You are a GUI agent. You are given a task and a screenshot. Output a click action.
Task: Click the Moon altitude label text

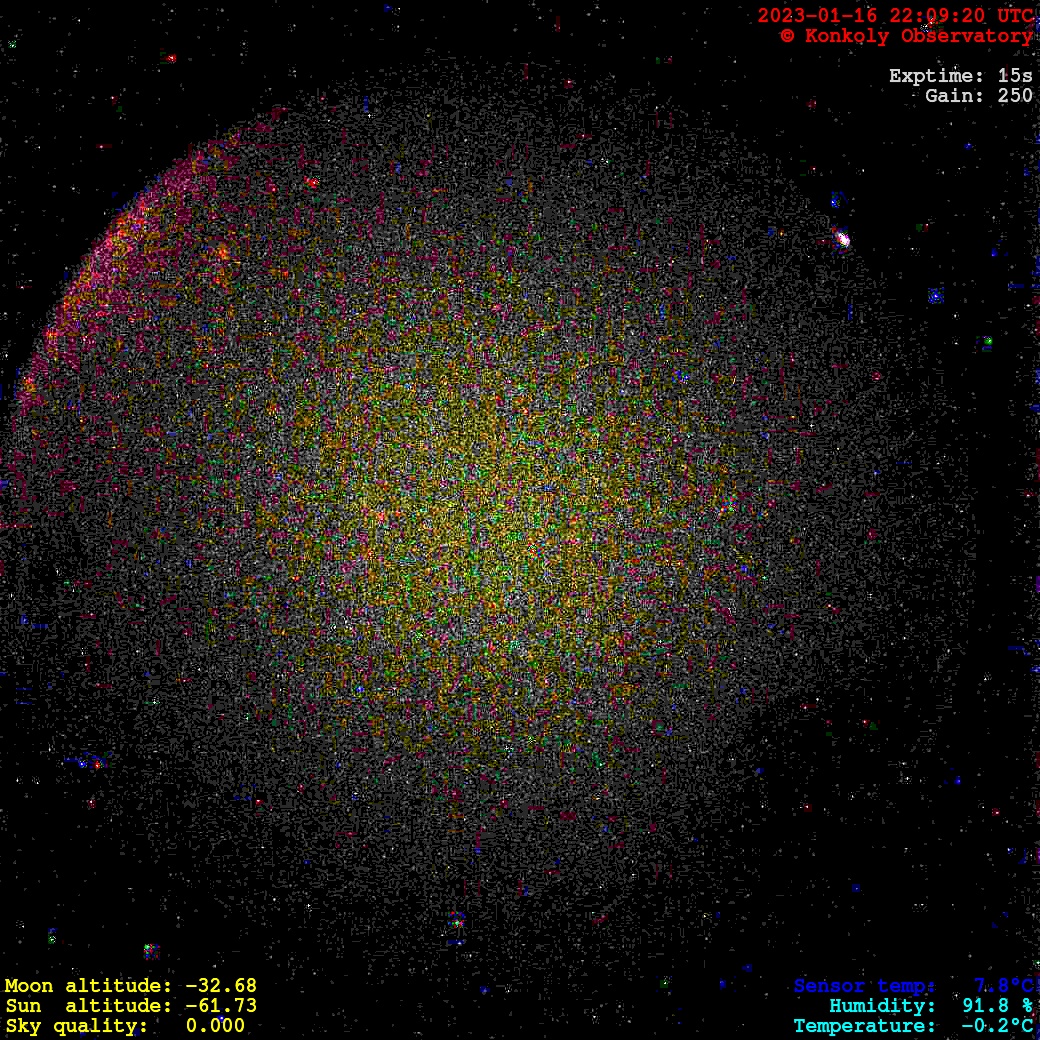85,986
